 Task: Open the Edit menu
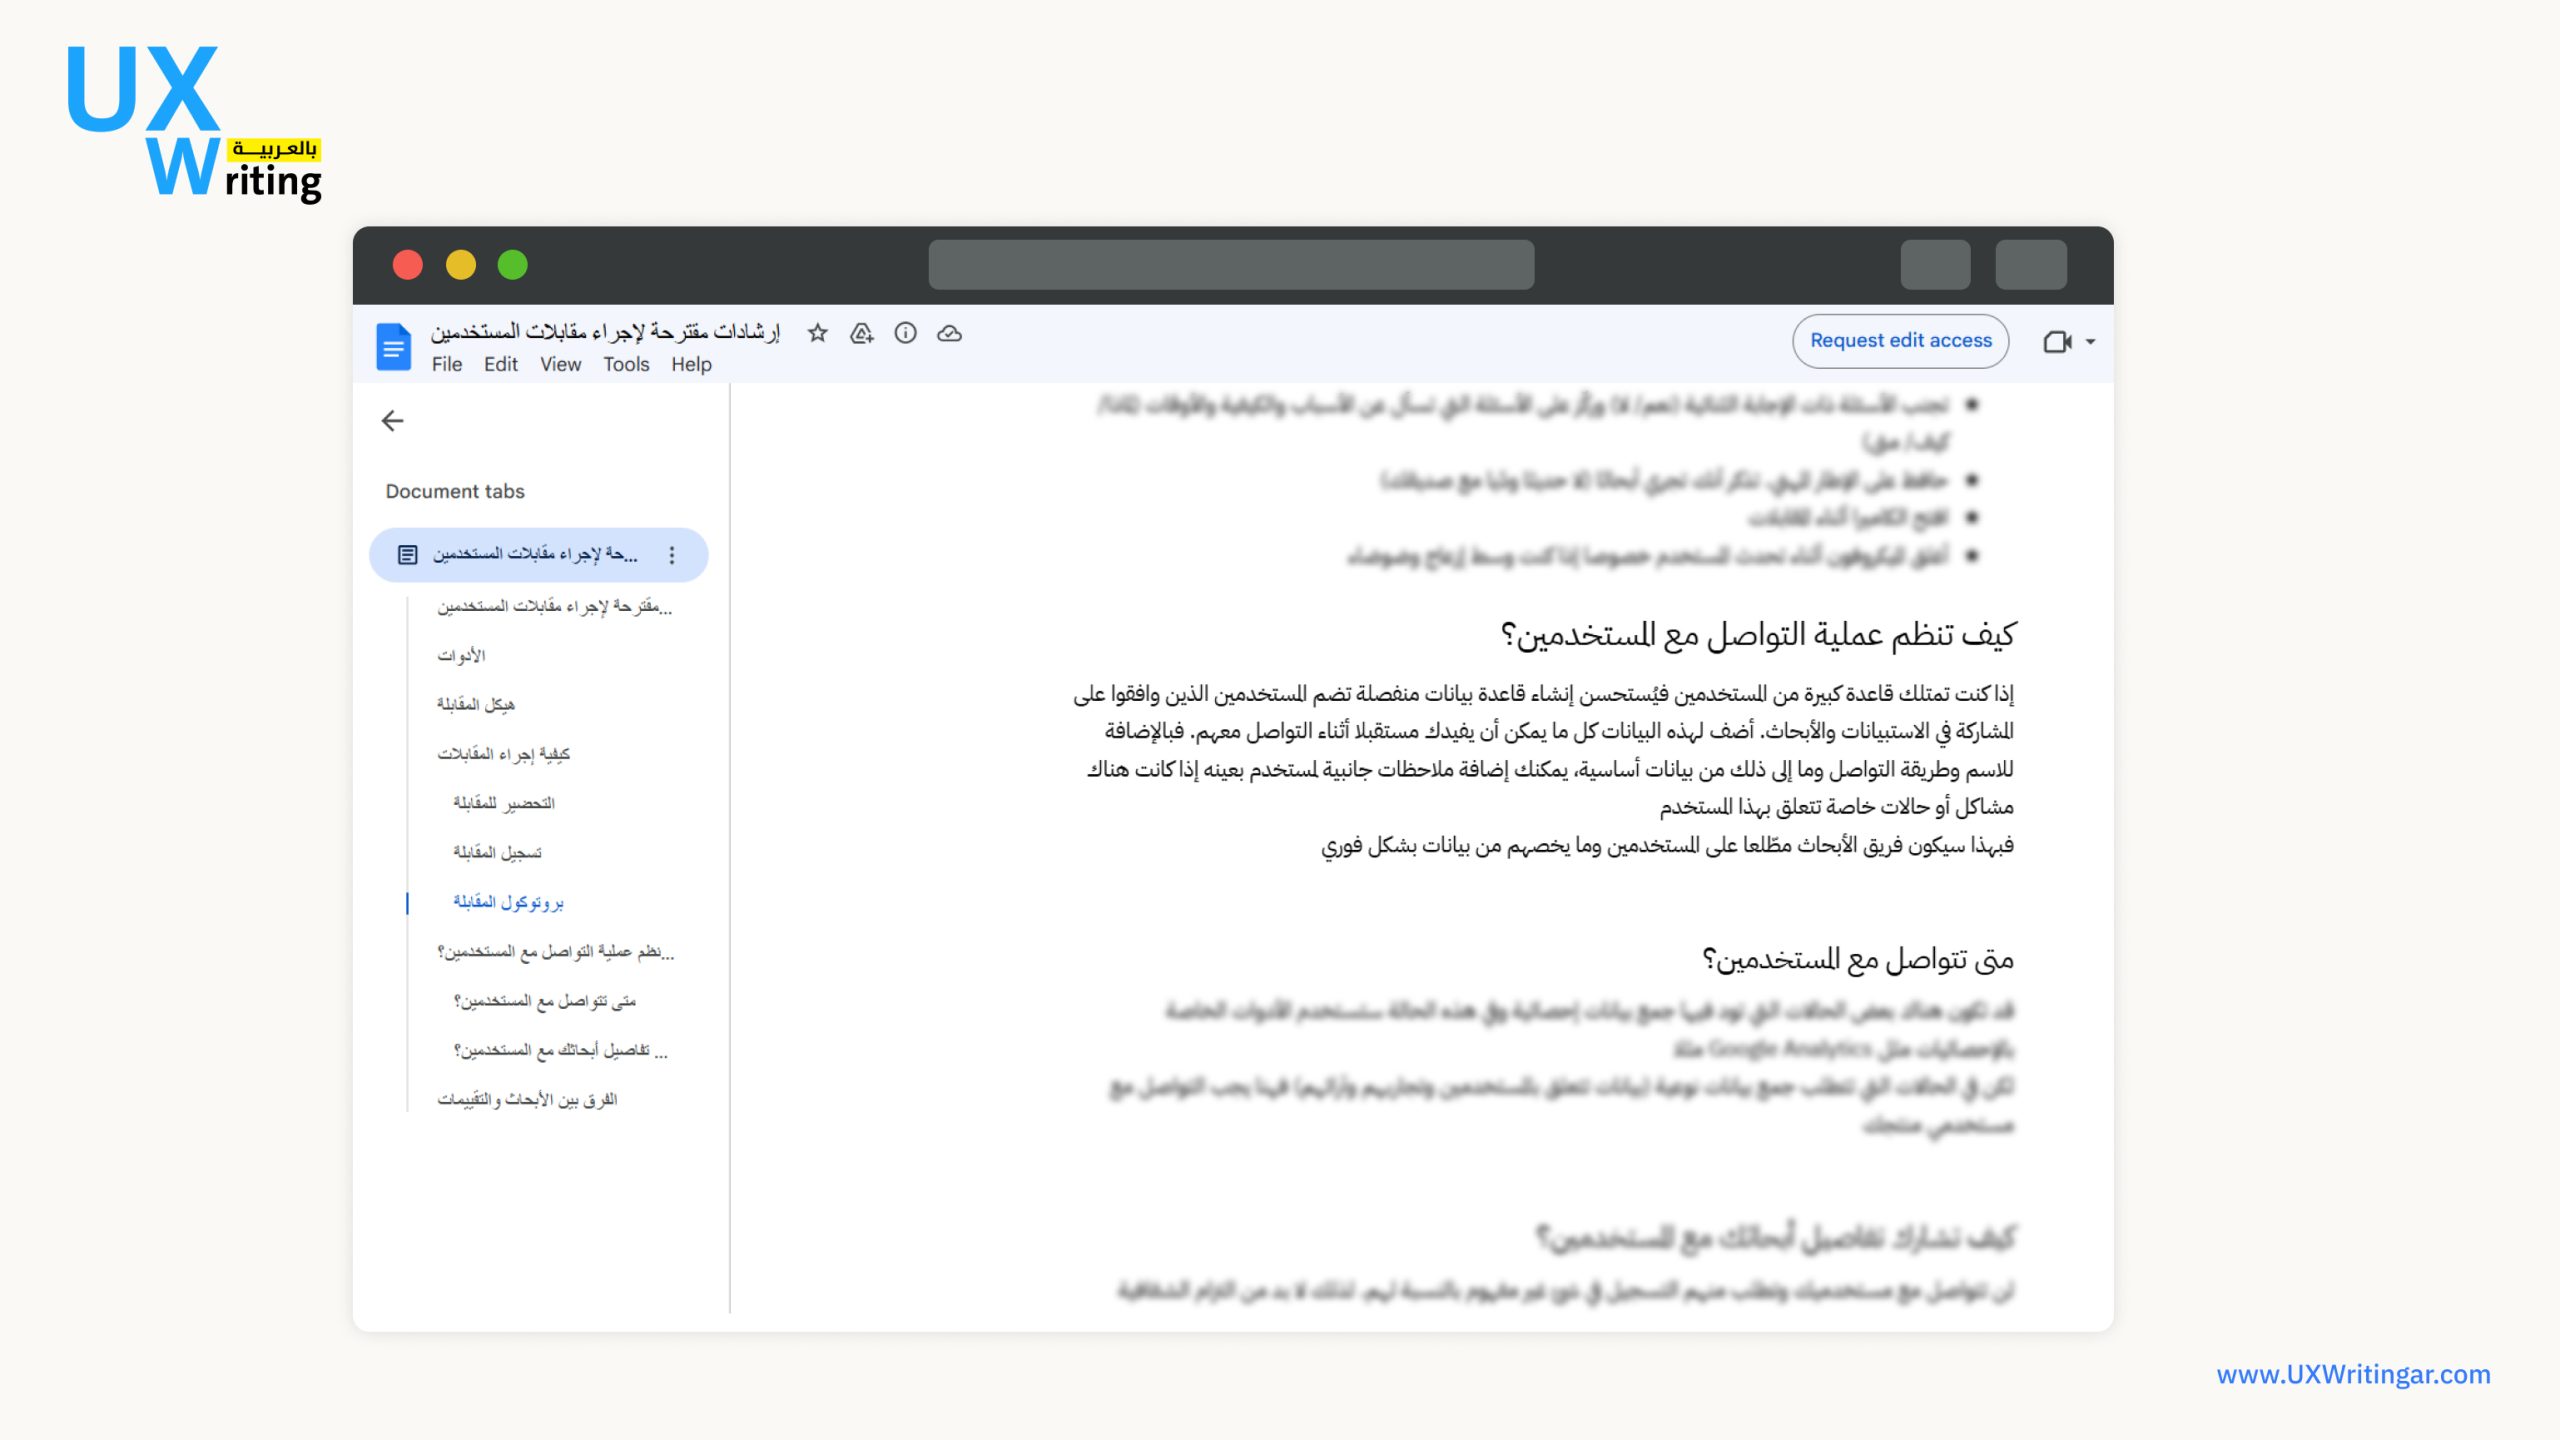pos(500,365)
